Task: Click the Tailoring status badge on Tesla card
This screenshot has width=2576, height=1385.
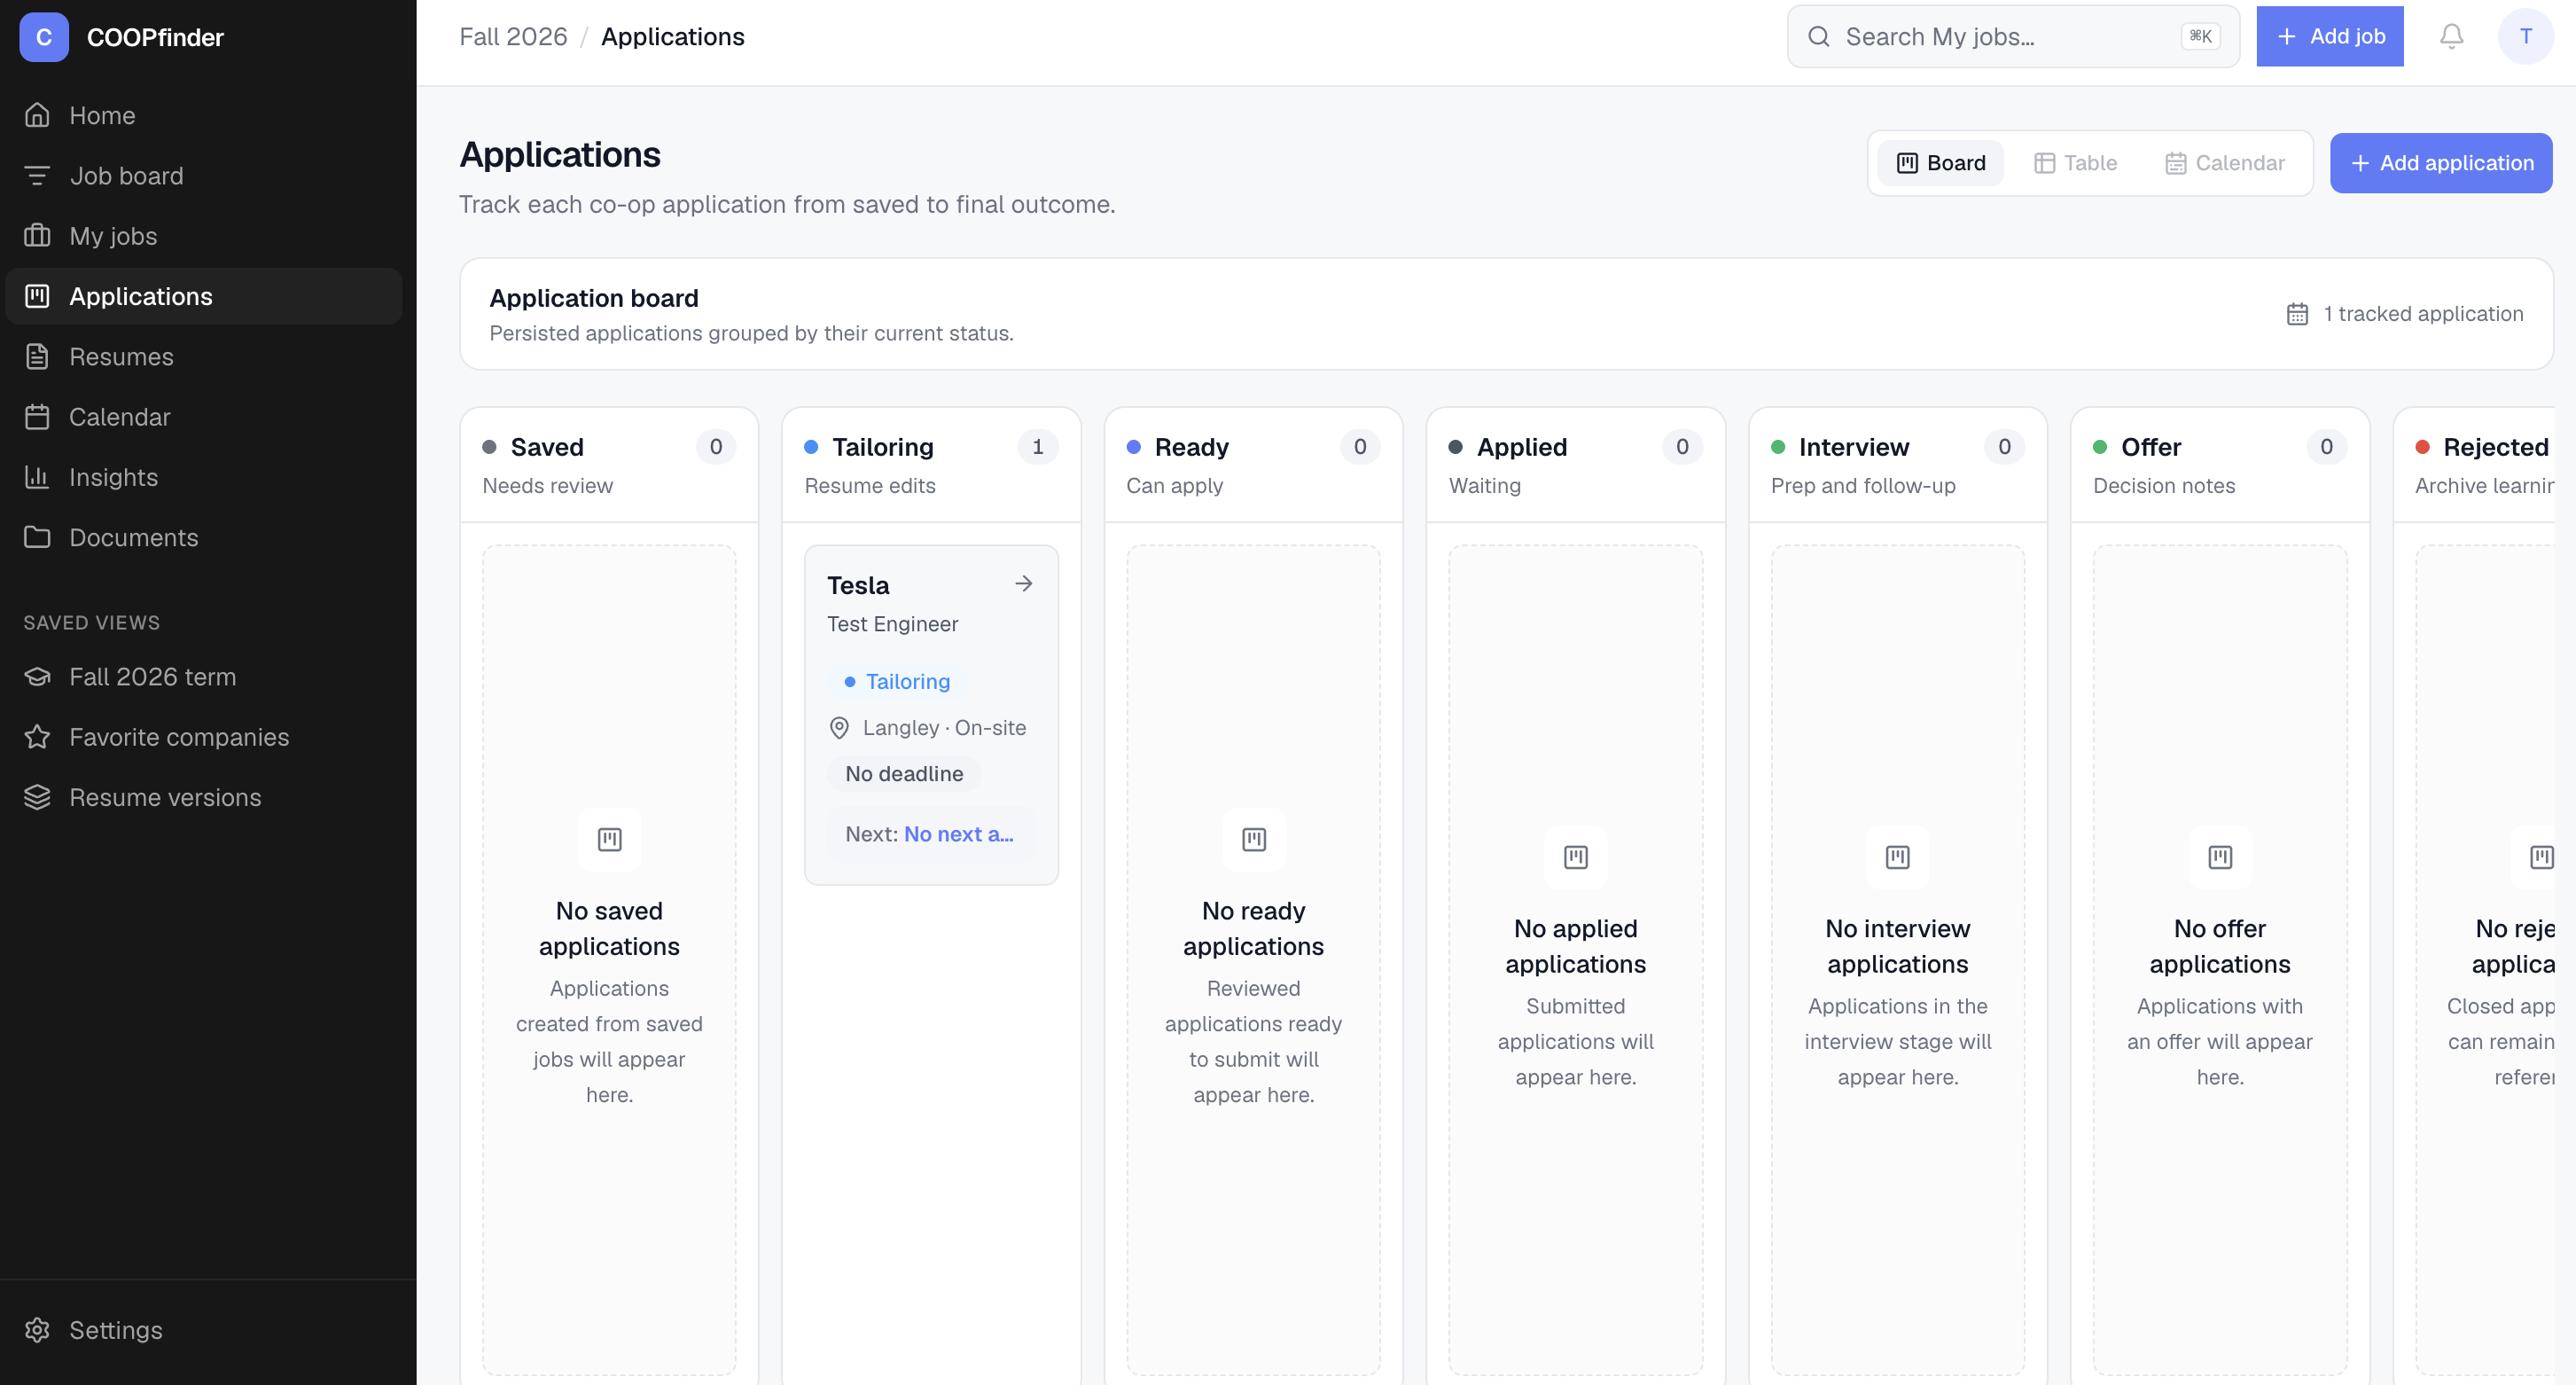Action: [897, 681]
